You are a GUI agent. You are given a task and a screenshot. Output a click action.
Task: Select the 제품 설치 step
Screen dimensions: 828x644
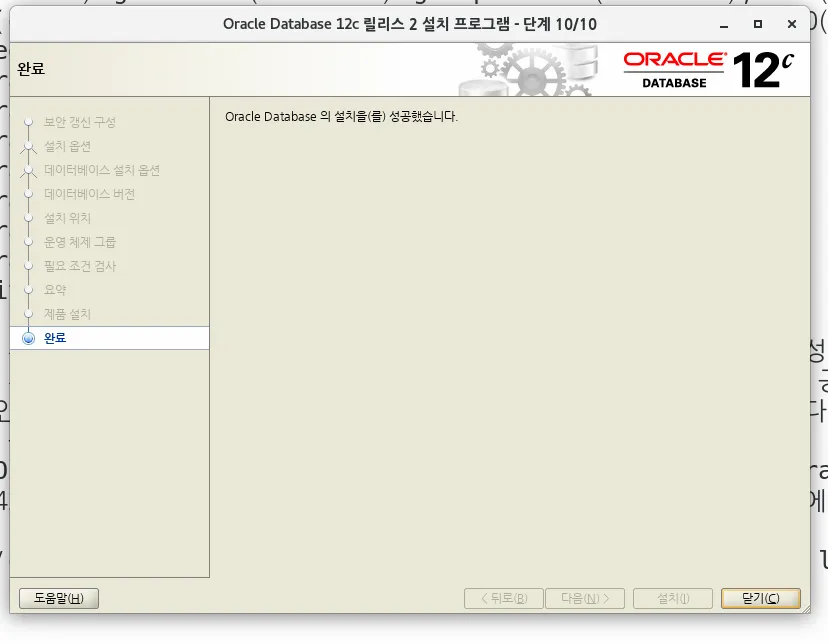(68, 314)
